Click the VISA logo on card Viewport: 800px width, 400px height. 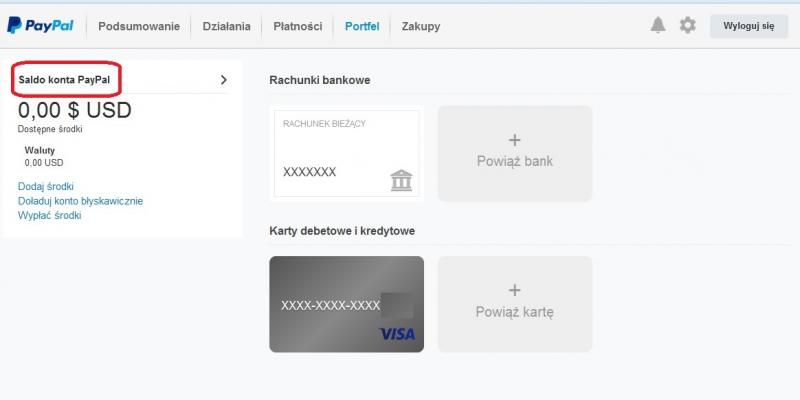tap(397, 333)
